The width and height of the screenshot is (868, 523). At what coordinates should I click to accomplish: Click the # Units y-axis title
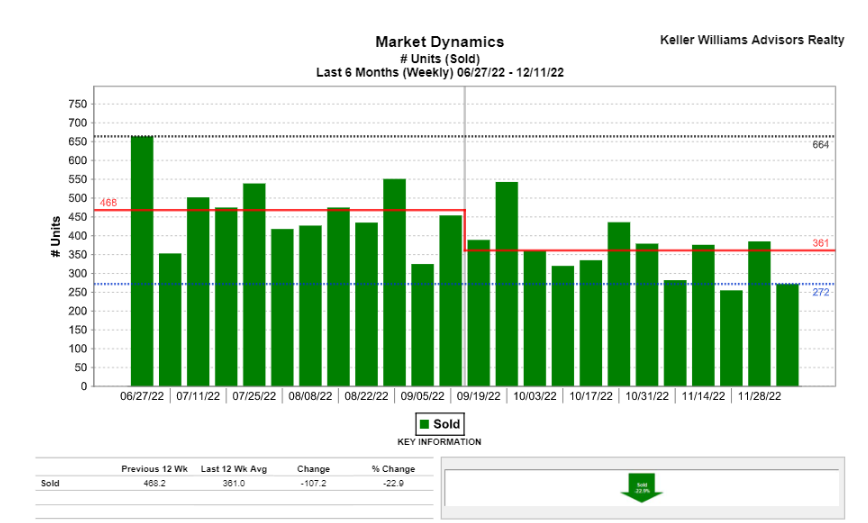click(x=55, y=237)
